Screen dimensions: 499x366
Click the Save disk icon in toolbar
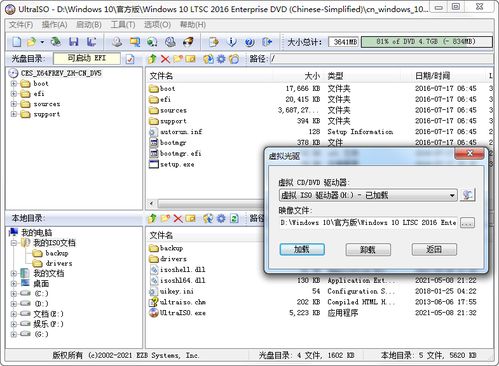point(73,42)
